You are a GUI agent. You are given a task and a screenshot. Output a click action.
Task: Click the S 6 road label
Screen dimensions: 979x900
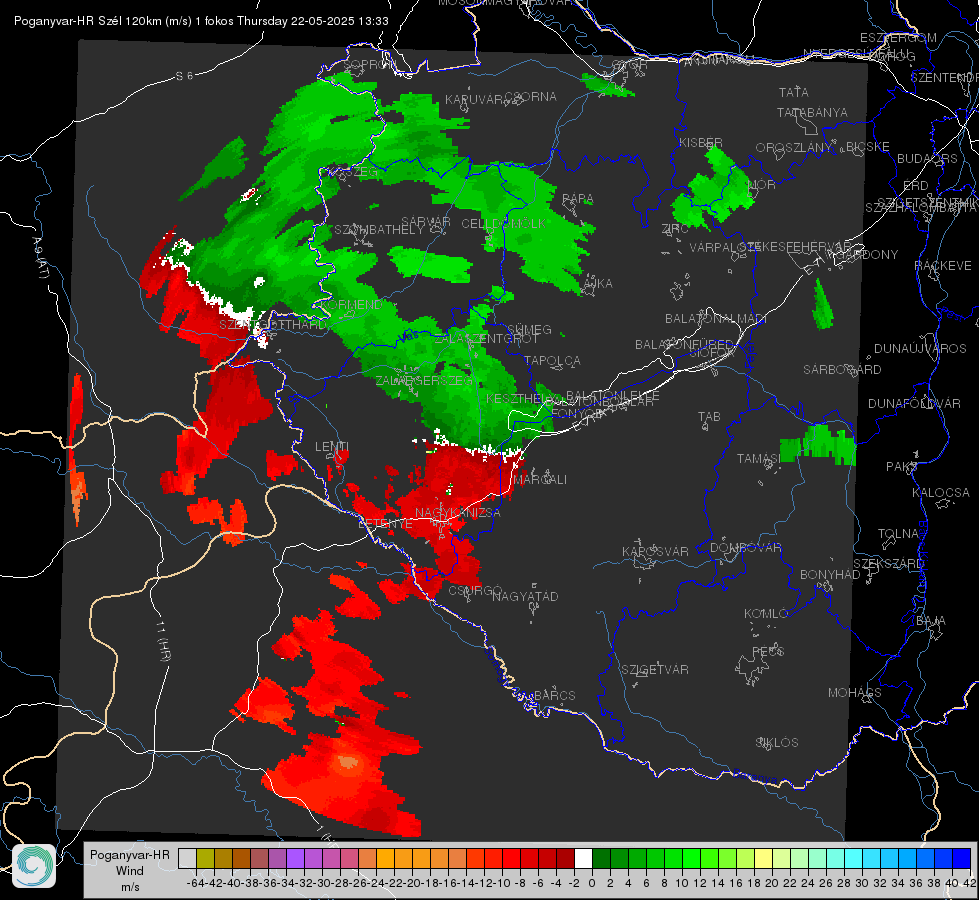pos(184,76)
